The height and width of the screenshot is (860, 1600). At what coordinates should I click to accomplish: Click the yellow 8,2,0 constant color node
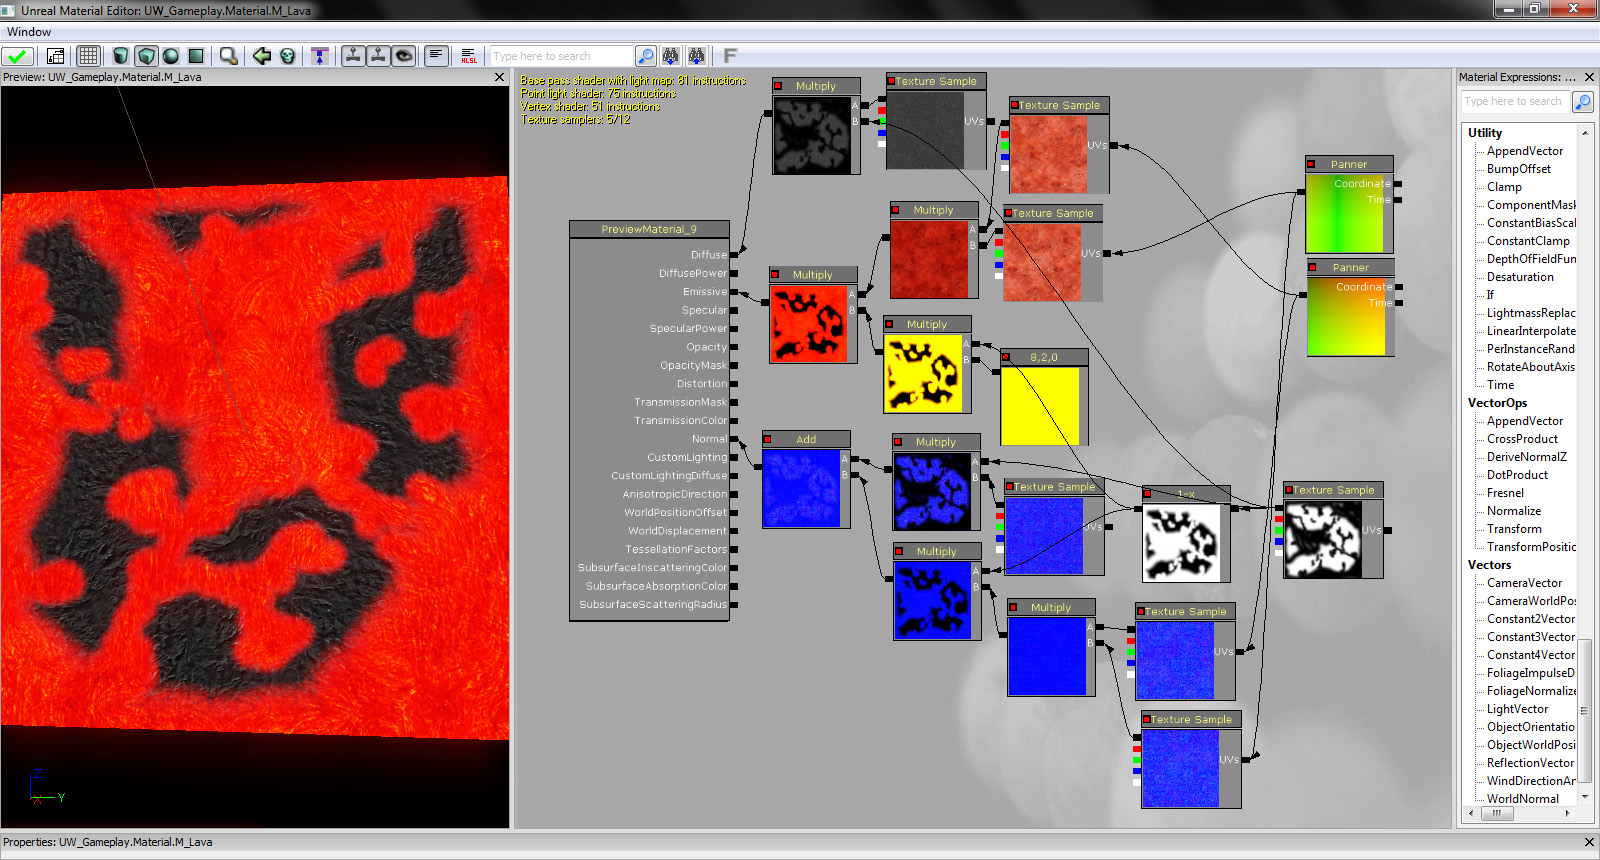(1040, 405)
